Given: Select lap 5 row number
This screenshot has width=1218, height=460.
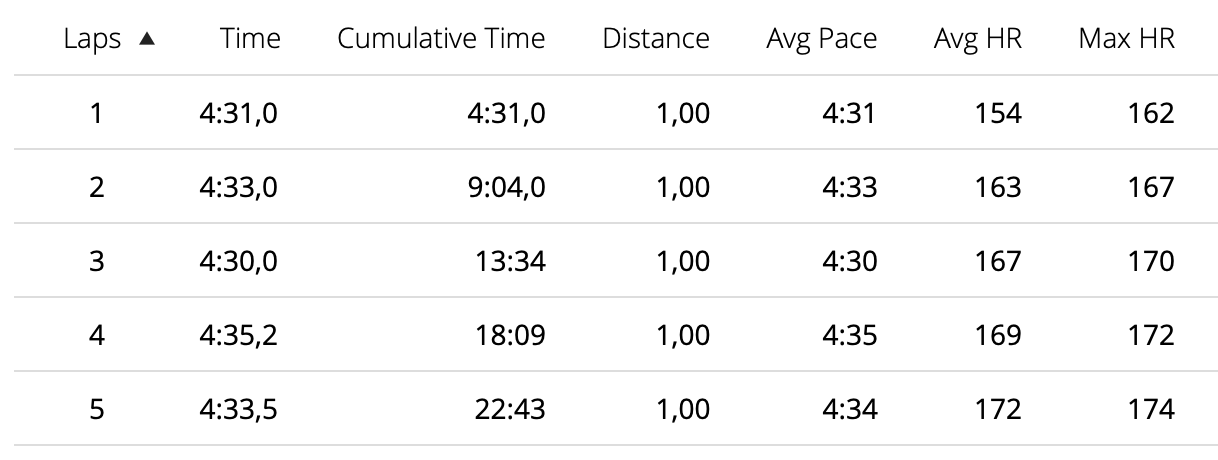Looking at the screenshot, I should click(x=96, y=410).
